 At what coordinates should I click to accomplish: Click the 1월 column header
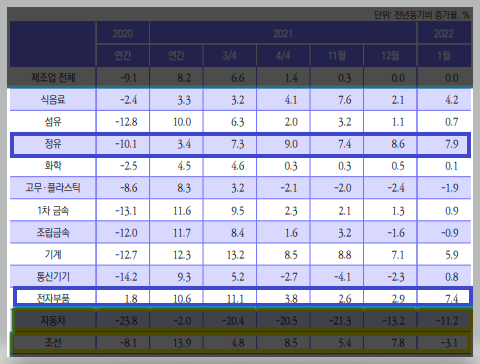click(444, 55)
